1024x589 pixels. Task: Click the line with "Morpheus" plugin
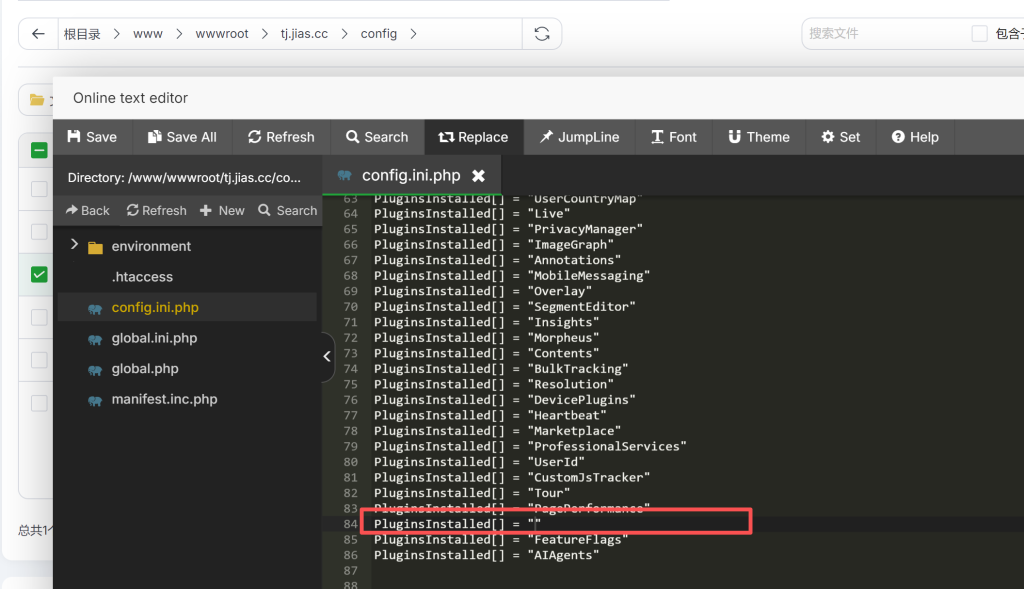(x=486, y=338)
